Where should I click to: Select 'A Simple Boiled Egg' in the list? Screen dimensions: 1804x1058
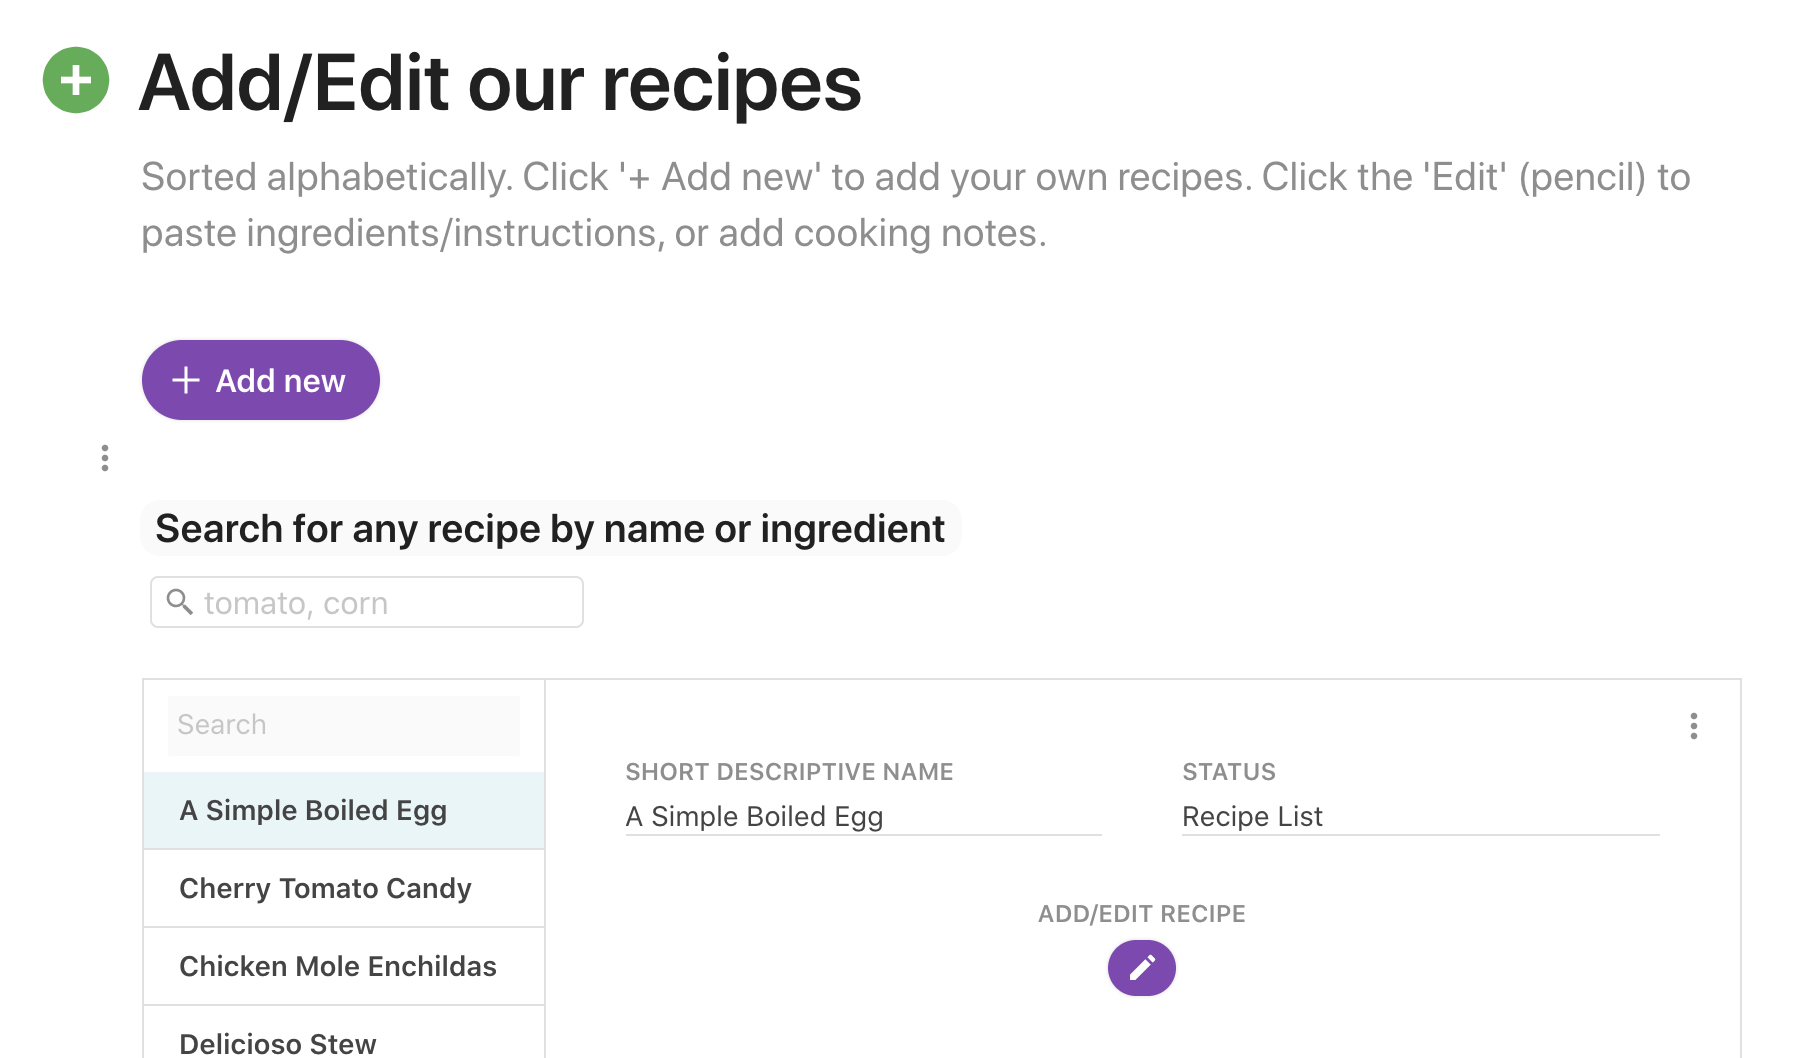(344, 810)
